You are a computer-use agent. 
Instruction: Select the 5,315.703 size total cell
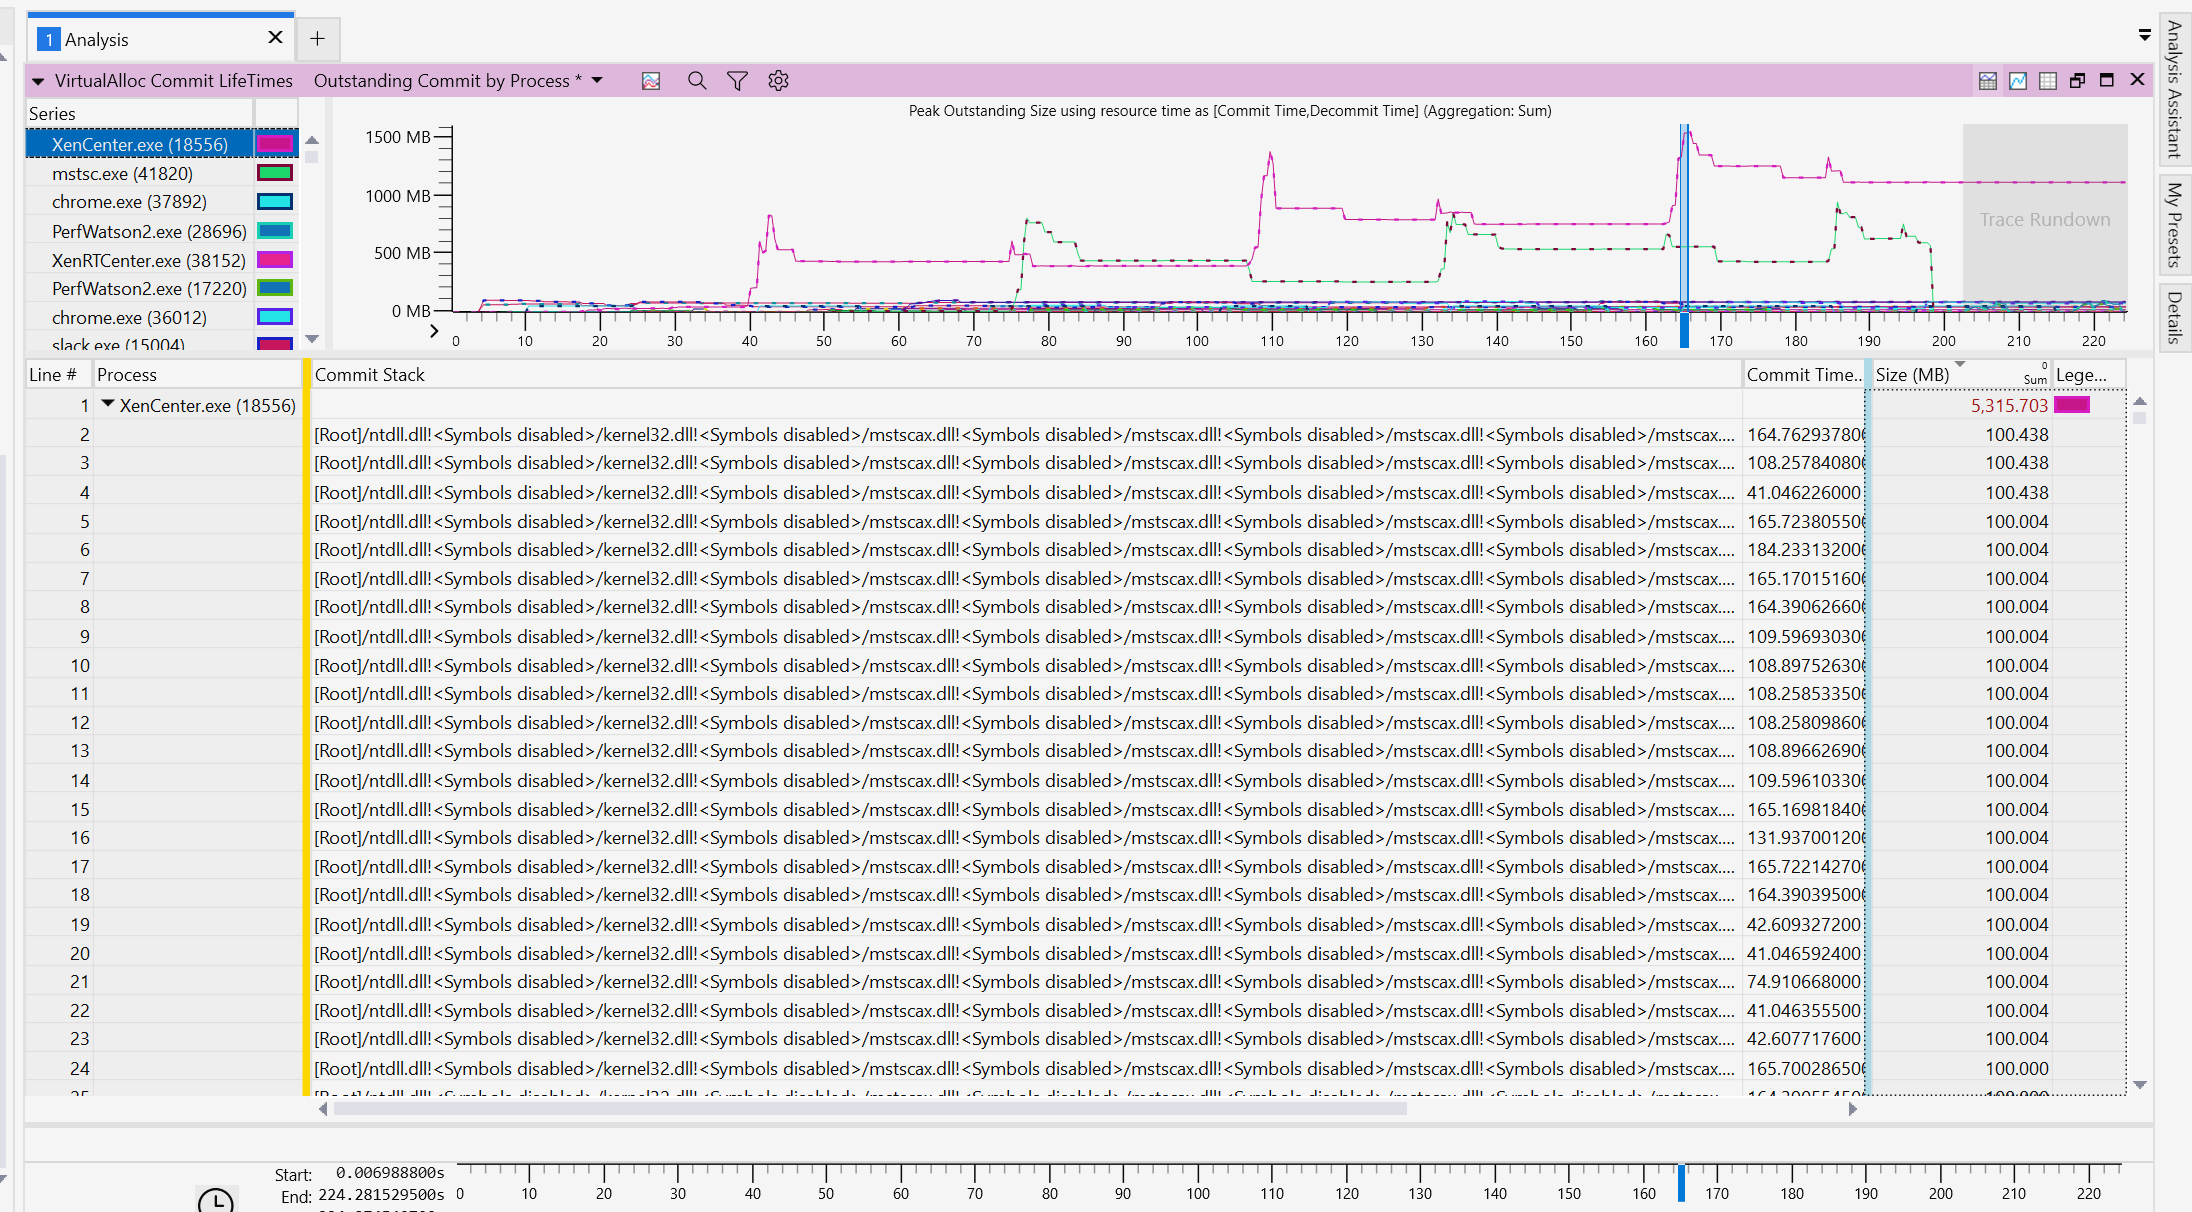[1961, 405]
